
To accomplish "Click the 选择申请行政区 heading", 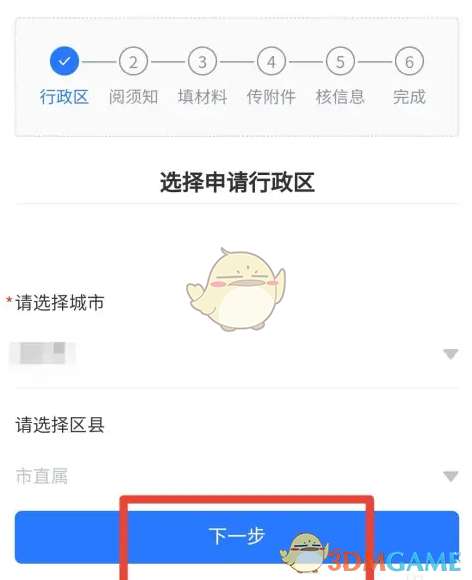I will coord(237,182).
